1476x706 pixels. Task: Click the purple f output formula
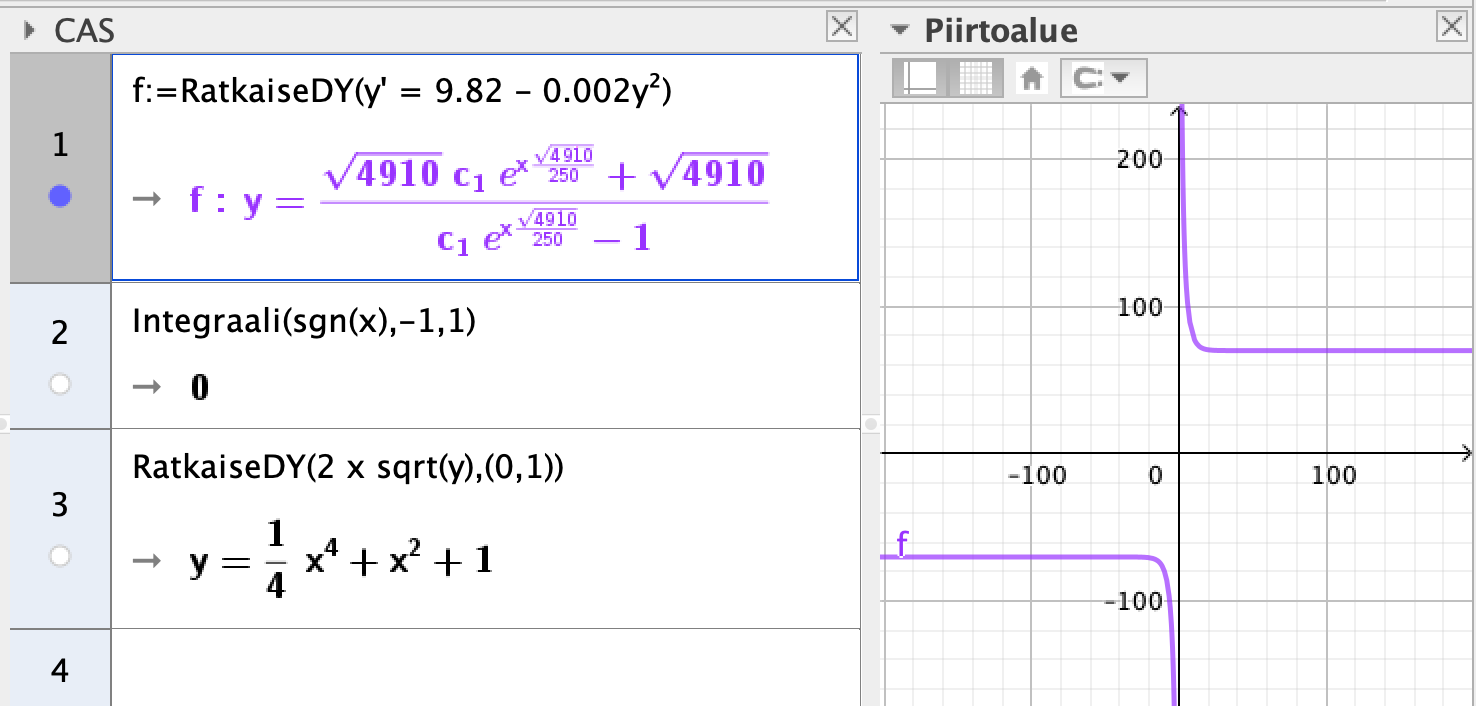(x=478, y=203)
